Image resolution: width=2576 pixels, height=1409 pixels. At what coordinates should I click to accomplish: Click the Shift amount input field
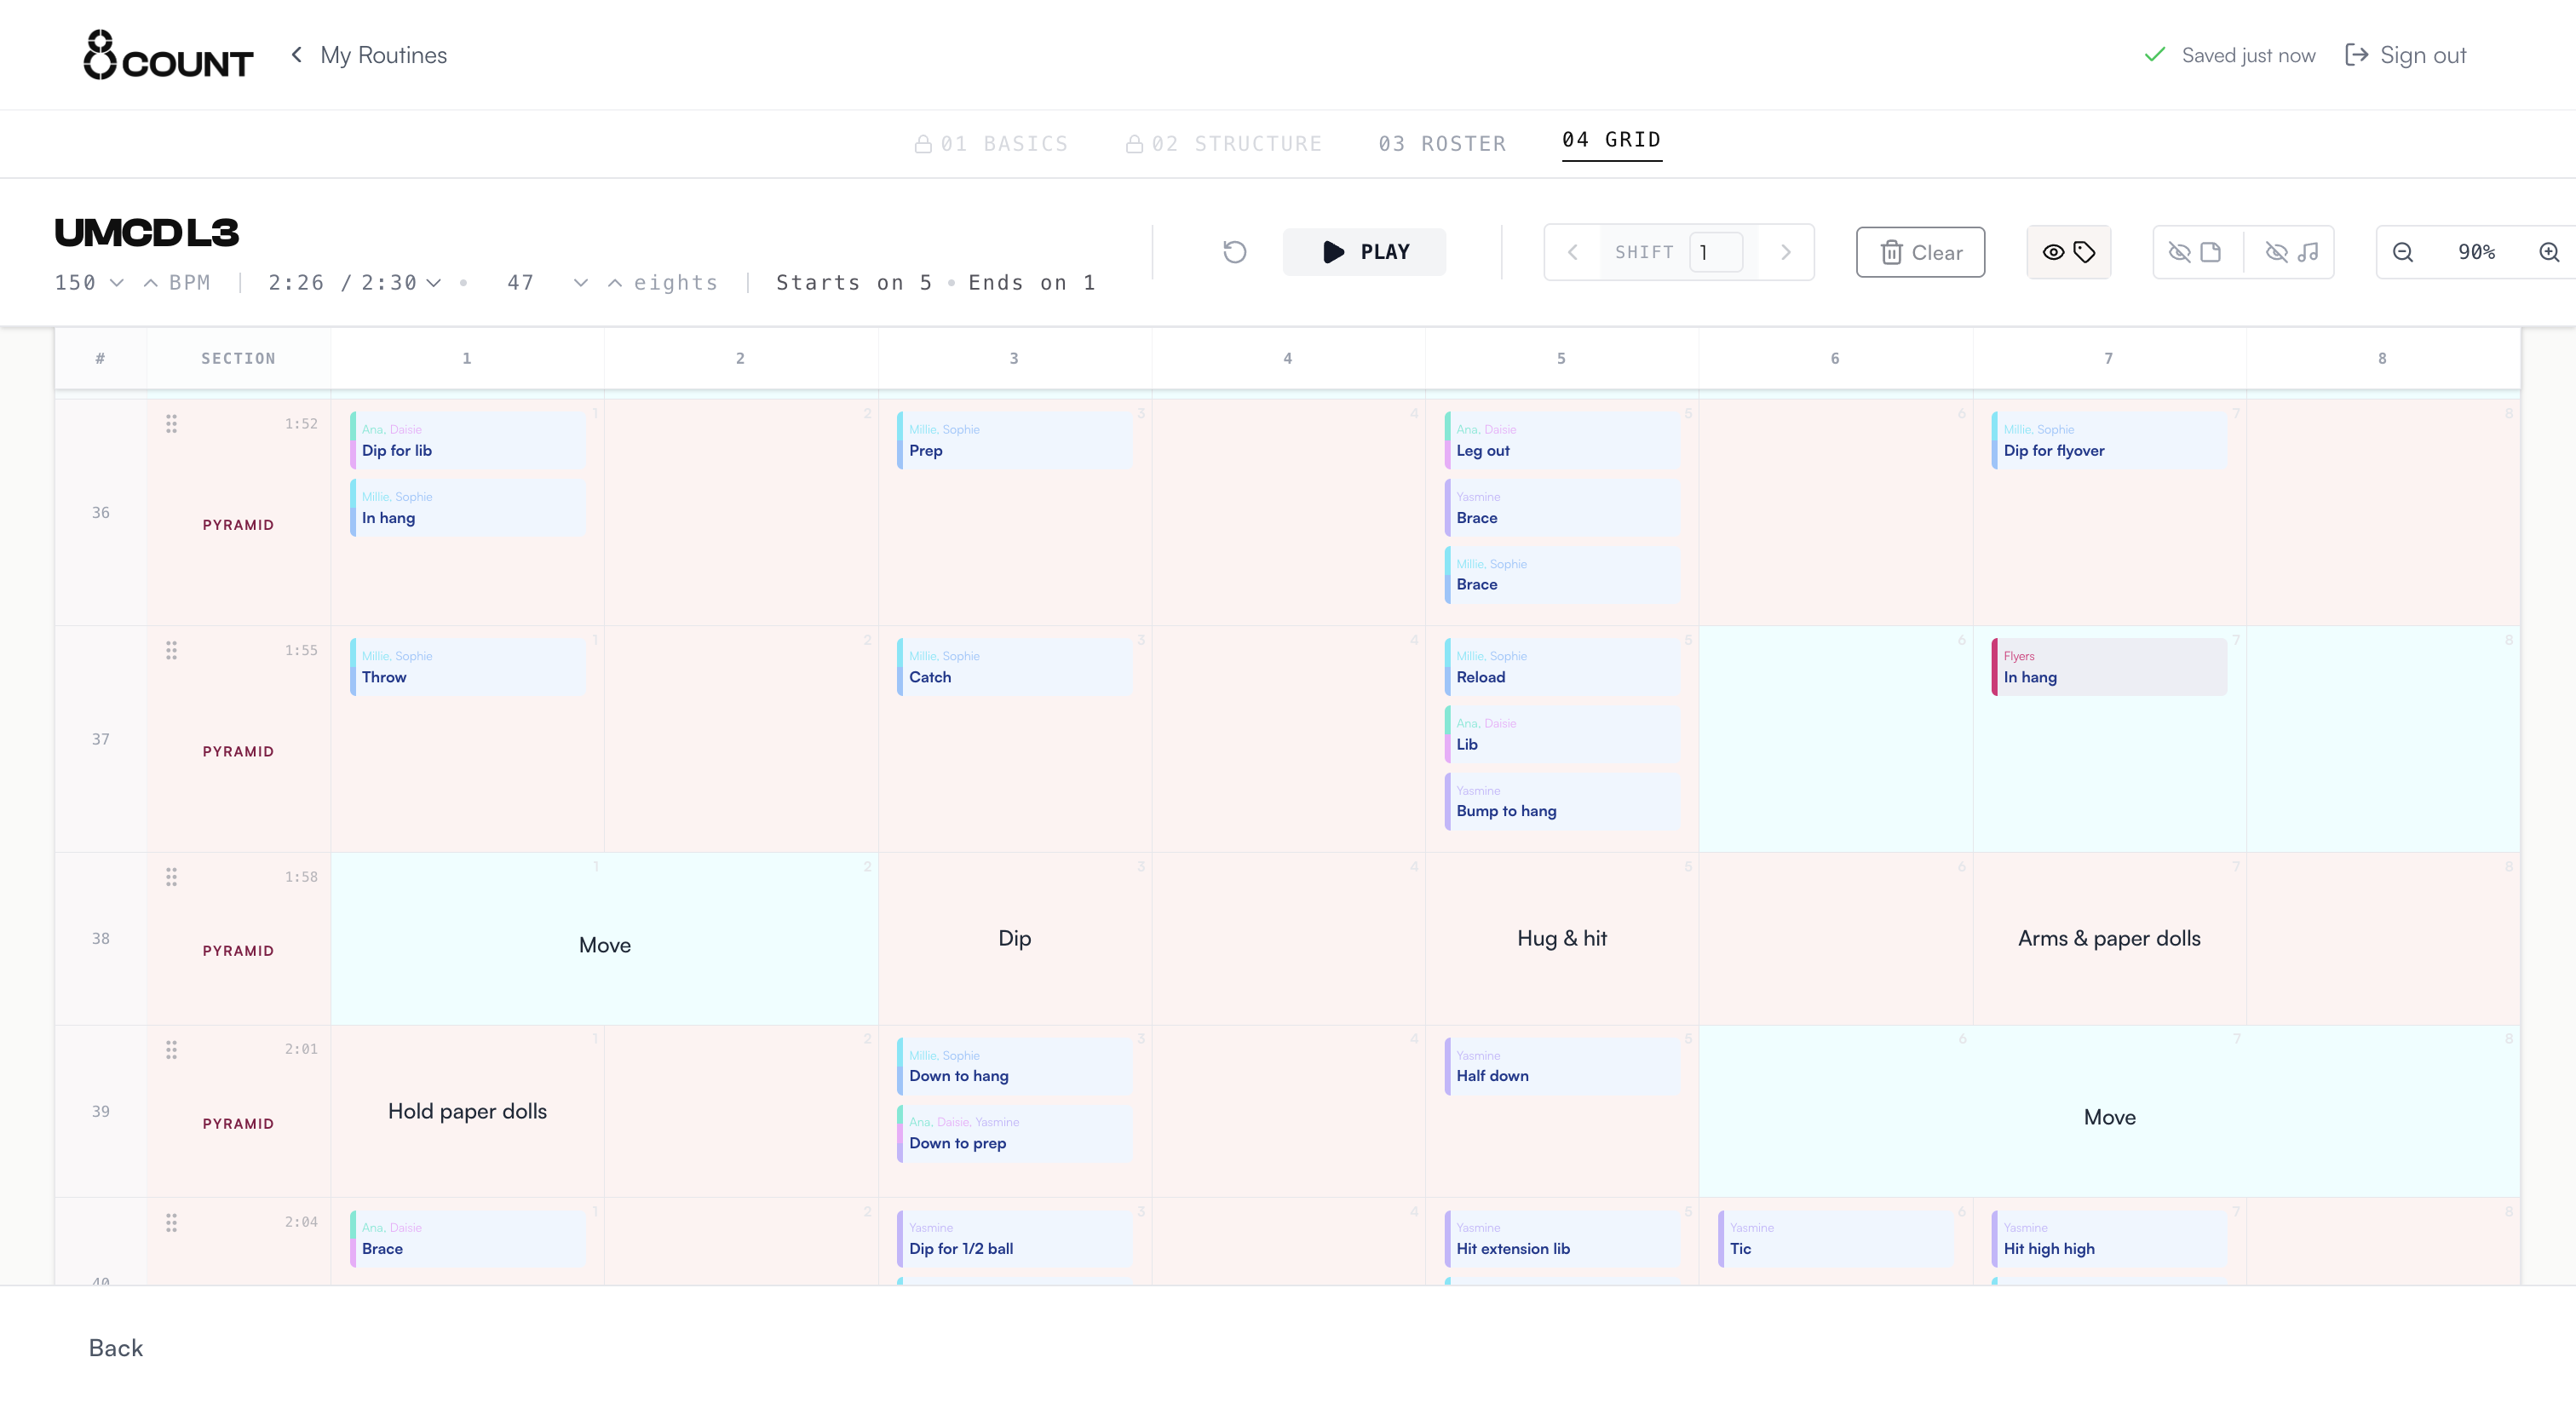[1716, 252]
